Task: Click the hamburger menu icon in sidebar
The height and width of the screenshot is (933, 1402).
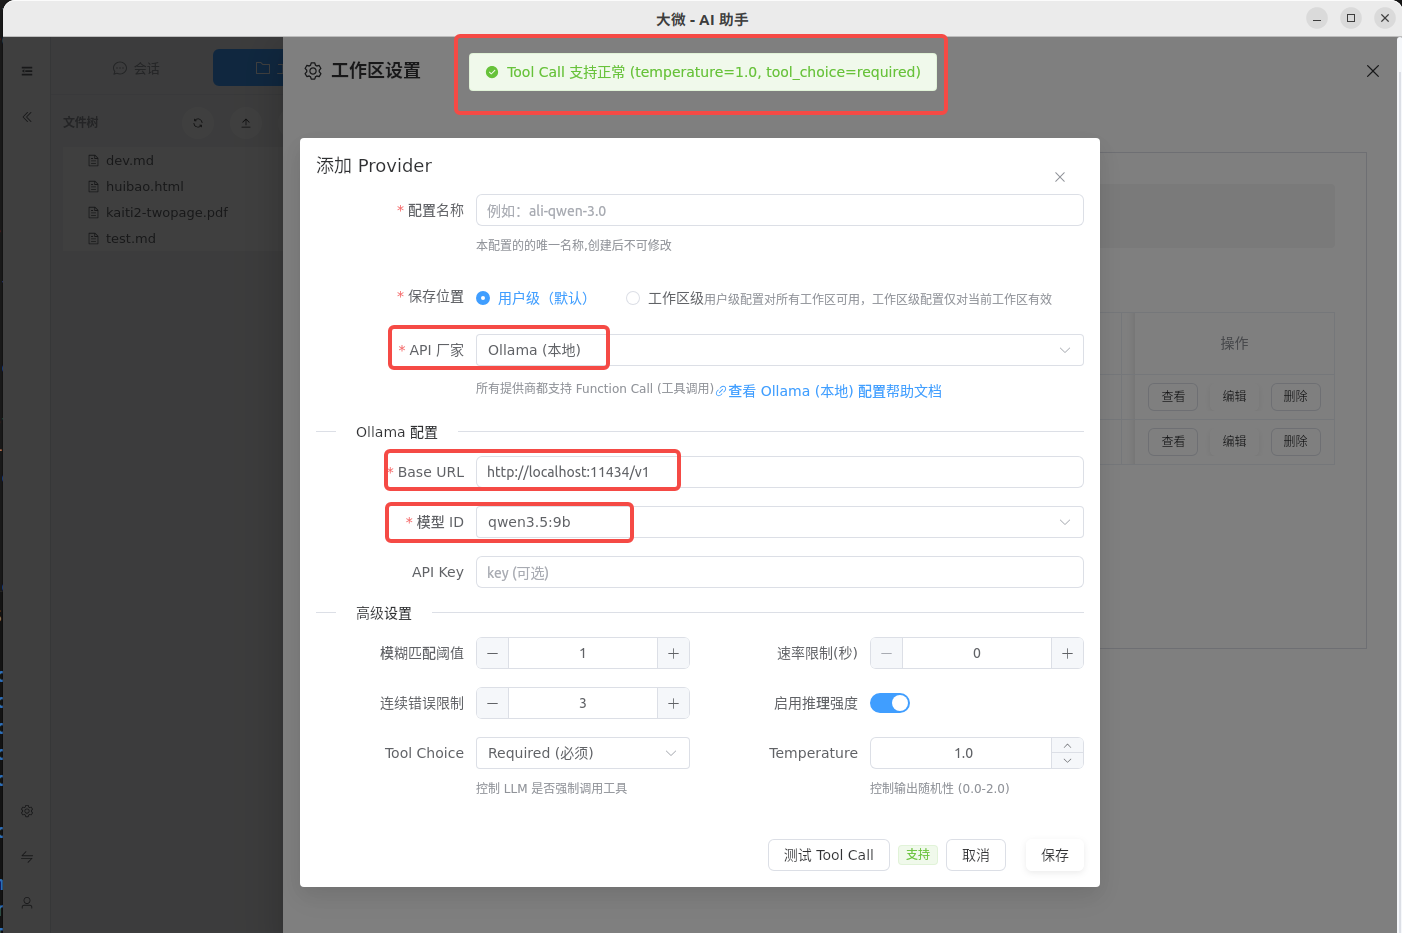Action: click(x=27, y=71)
